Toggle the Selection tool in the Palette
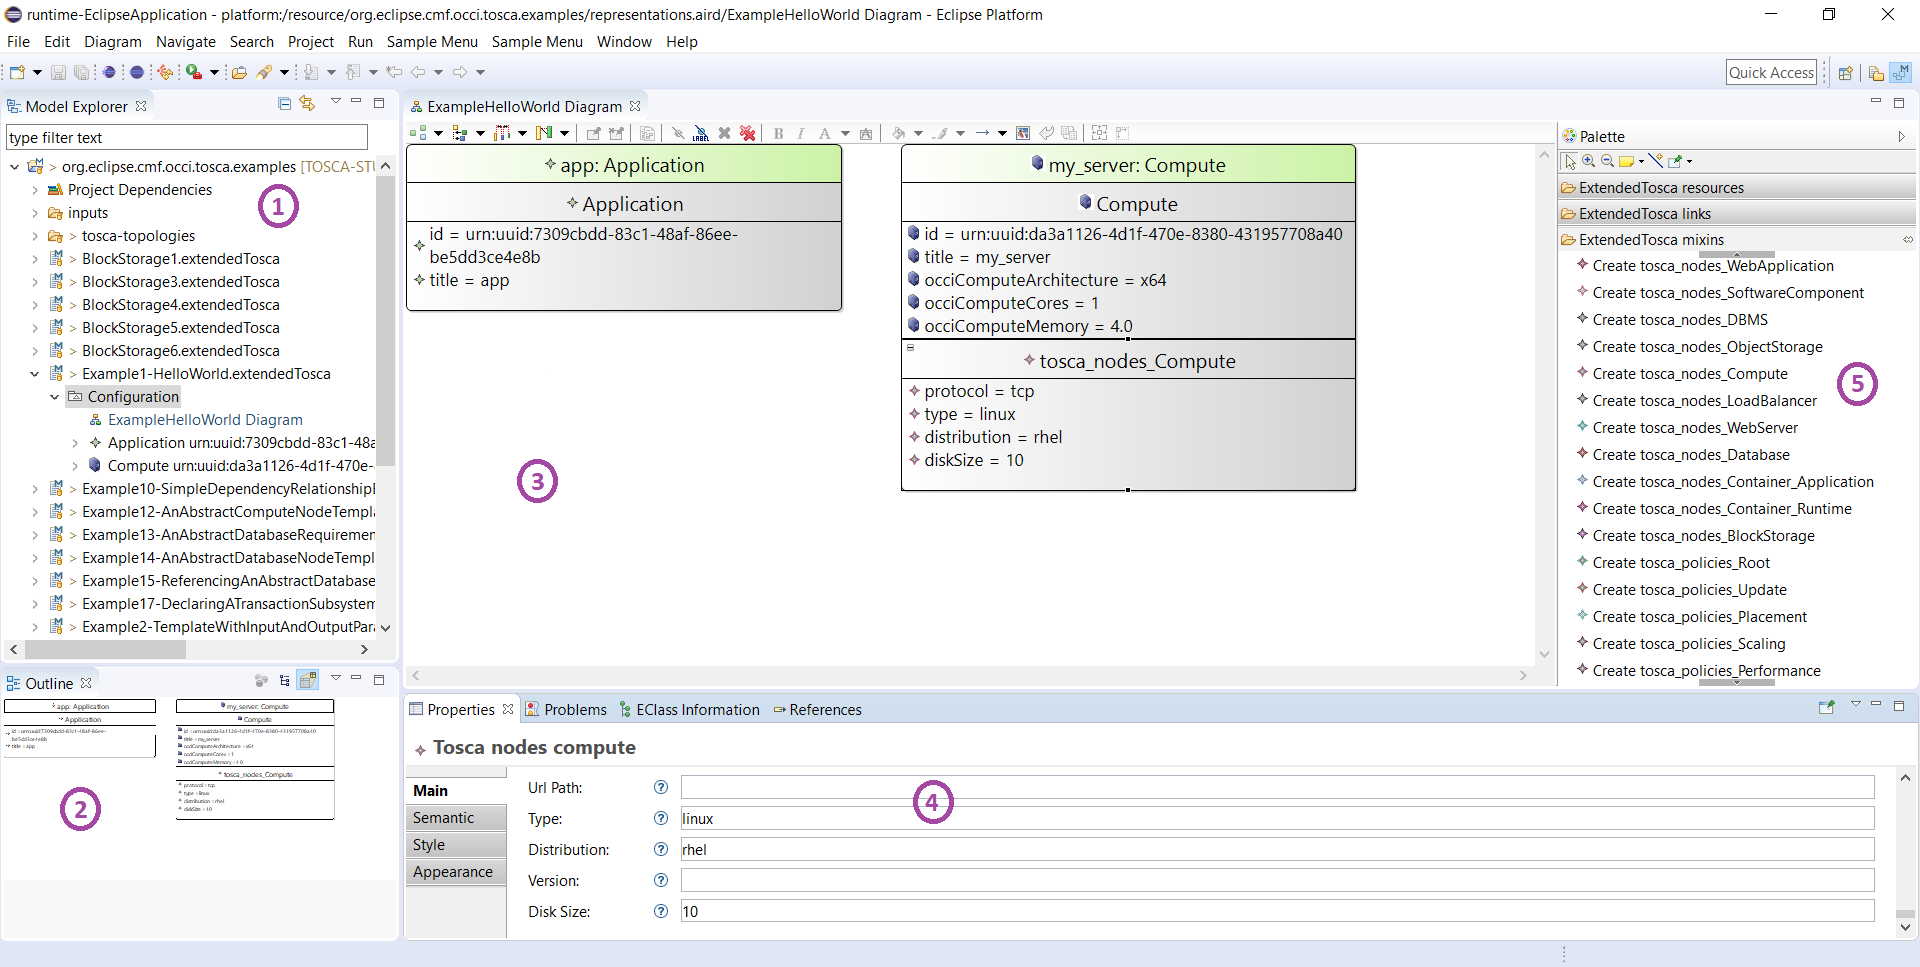Viewport: 1920px width, 967px height. (x=1569, y=161)
